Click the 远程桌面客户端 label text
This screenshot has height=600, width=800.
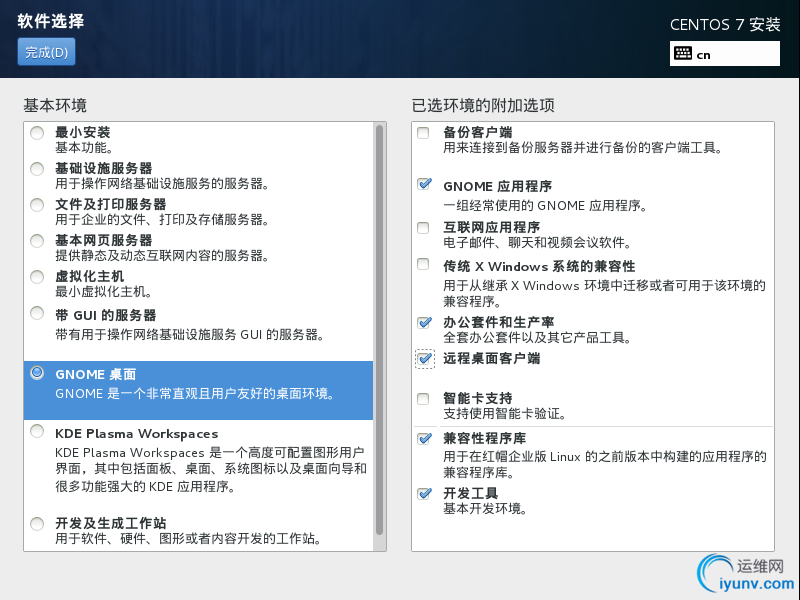click(491, 358)
